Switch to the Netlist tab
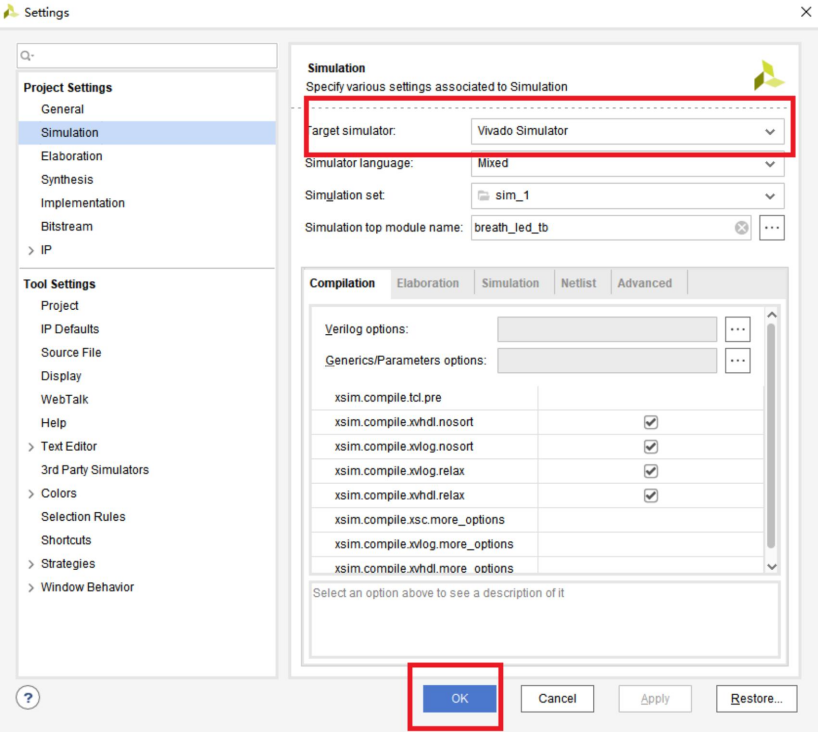 tap(578, 283)
